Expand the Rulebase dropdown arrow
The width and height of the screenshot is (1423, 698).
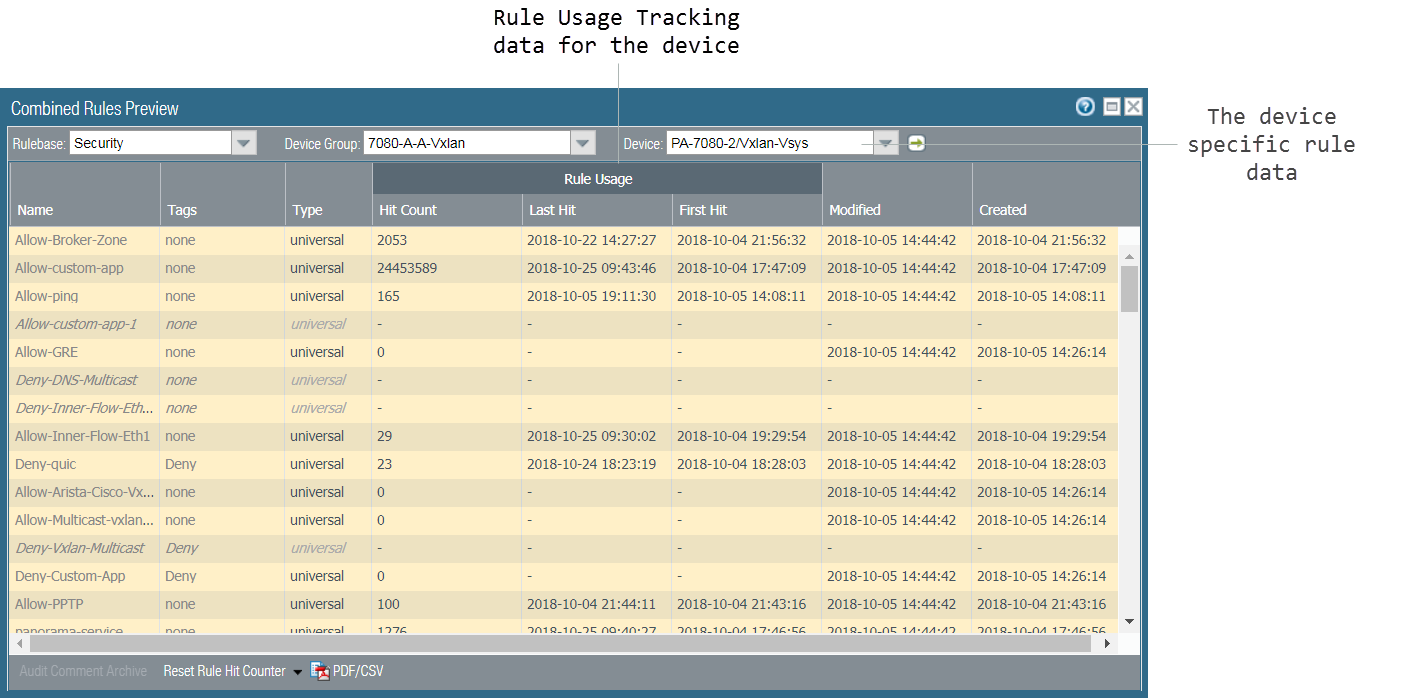coord(244,143)
